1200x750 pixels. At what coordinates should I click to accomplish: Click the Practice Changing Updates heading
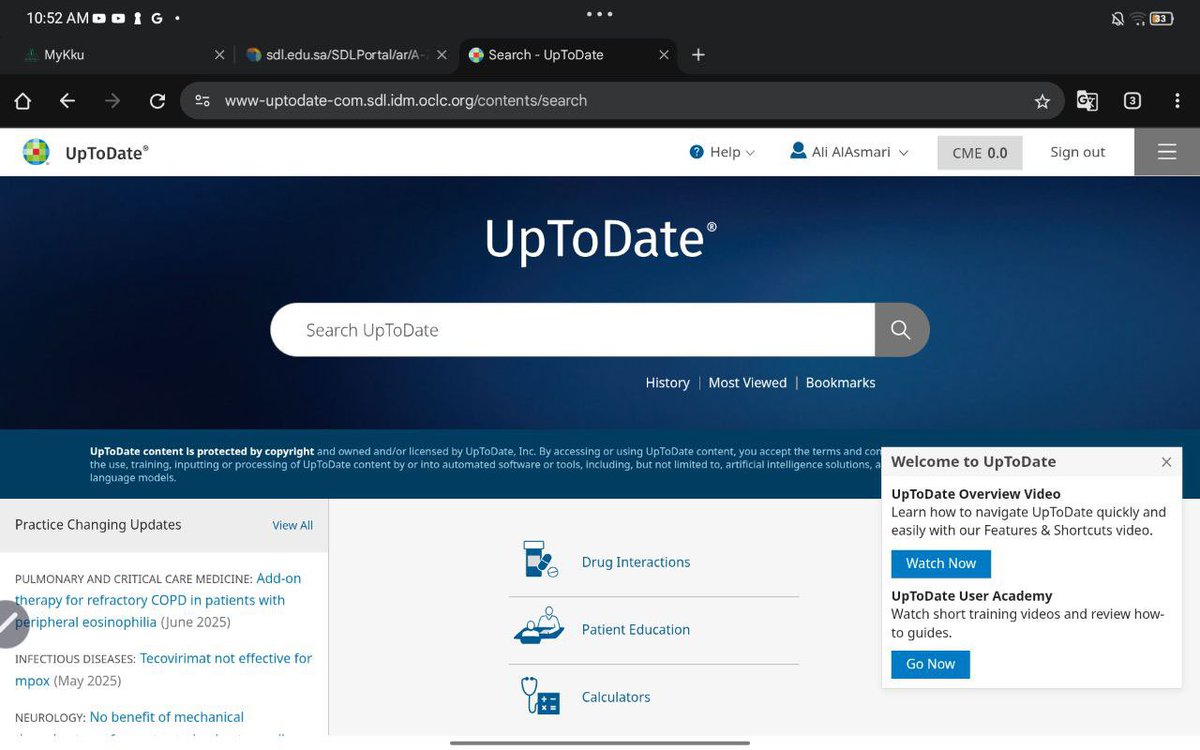point(98,525)
